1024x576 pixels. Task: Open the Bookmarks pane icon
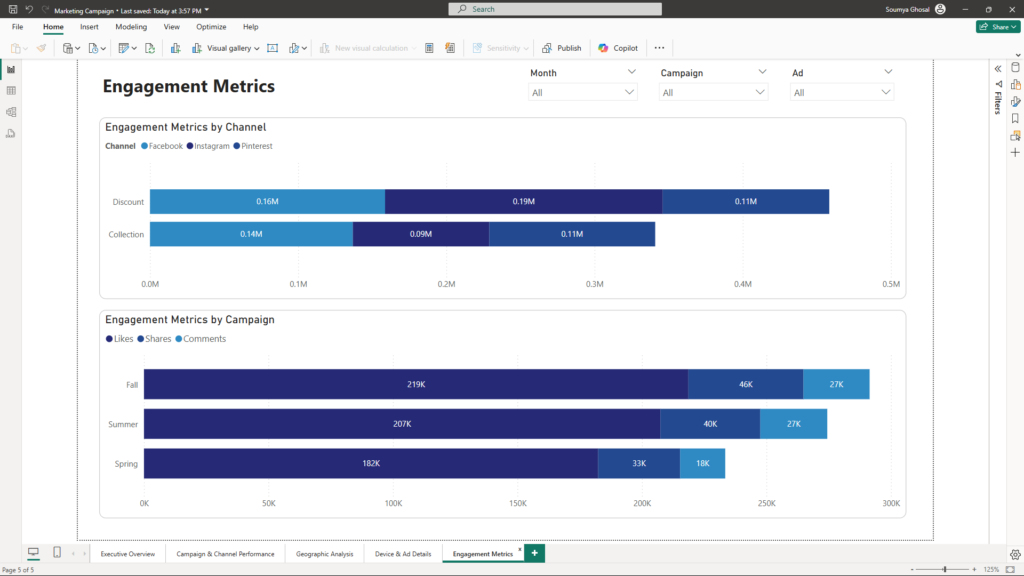[x=1015, y=118]
